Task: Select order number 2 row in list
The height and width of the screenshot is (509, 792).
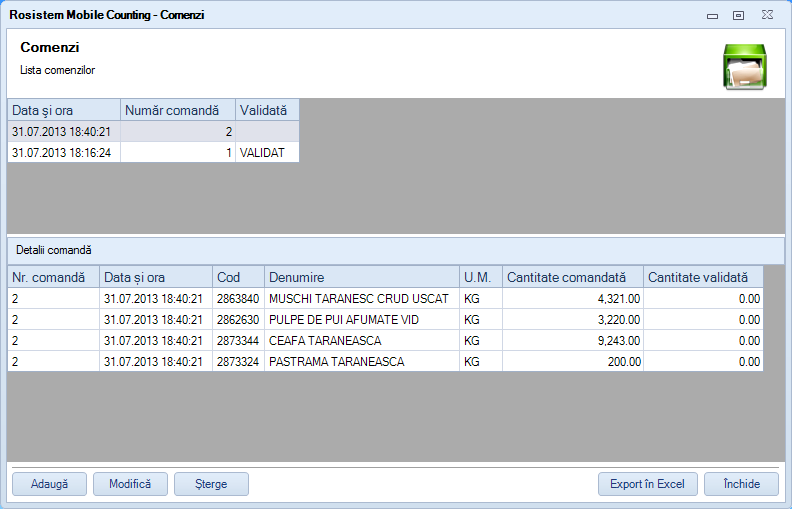Action: pyautogui.click(x=152, y=131)
